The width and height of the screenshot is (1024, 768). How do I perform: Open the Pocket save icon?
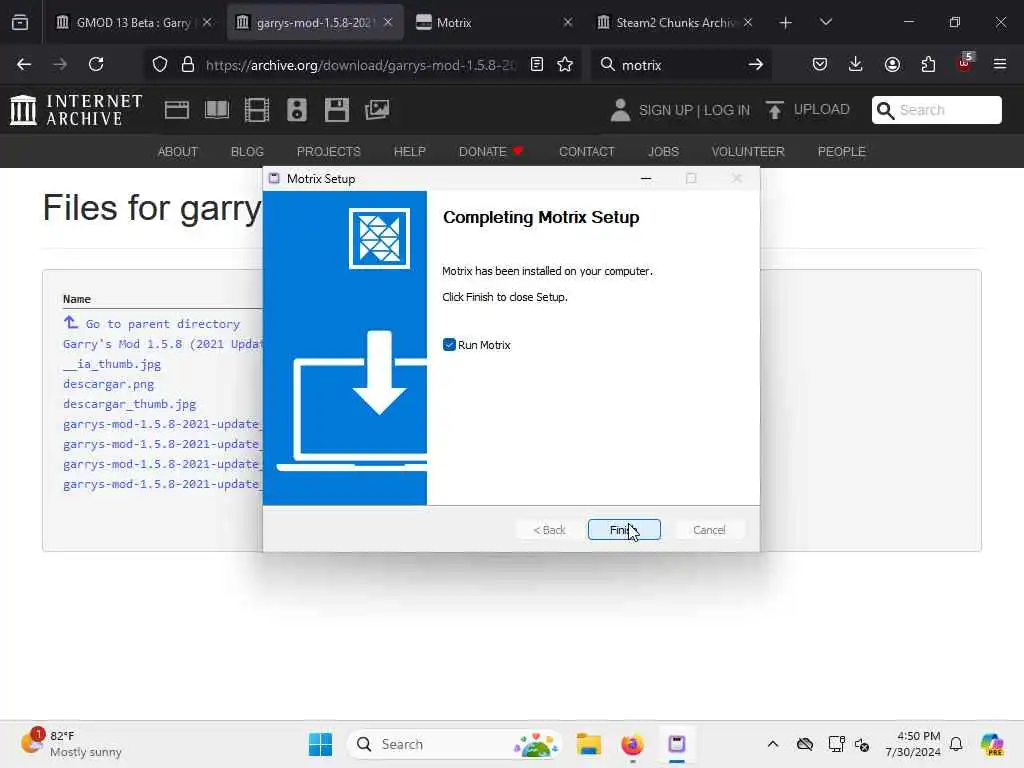(x=820, y=64)
